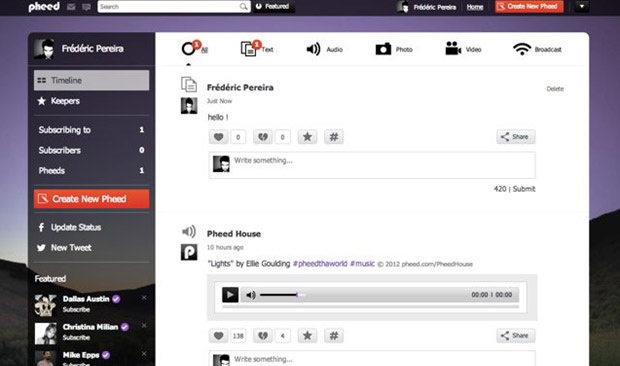620x366 pixels.
Task: Open the chat messages icon in top bar
Action: point(86,7)
